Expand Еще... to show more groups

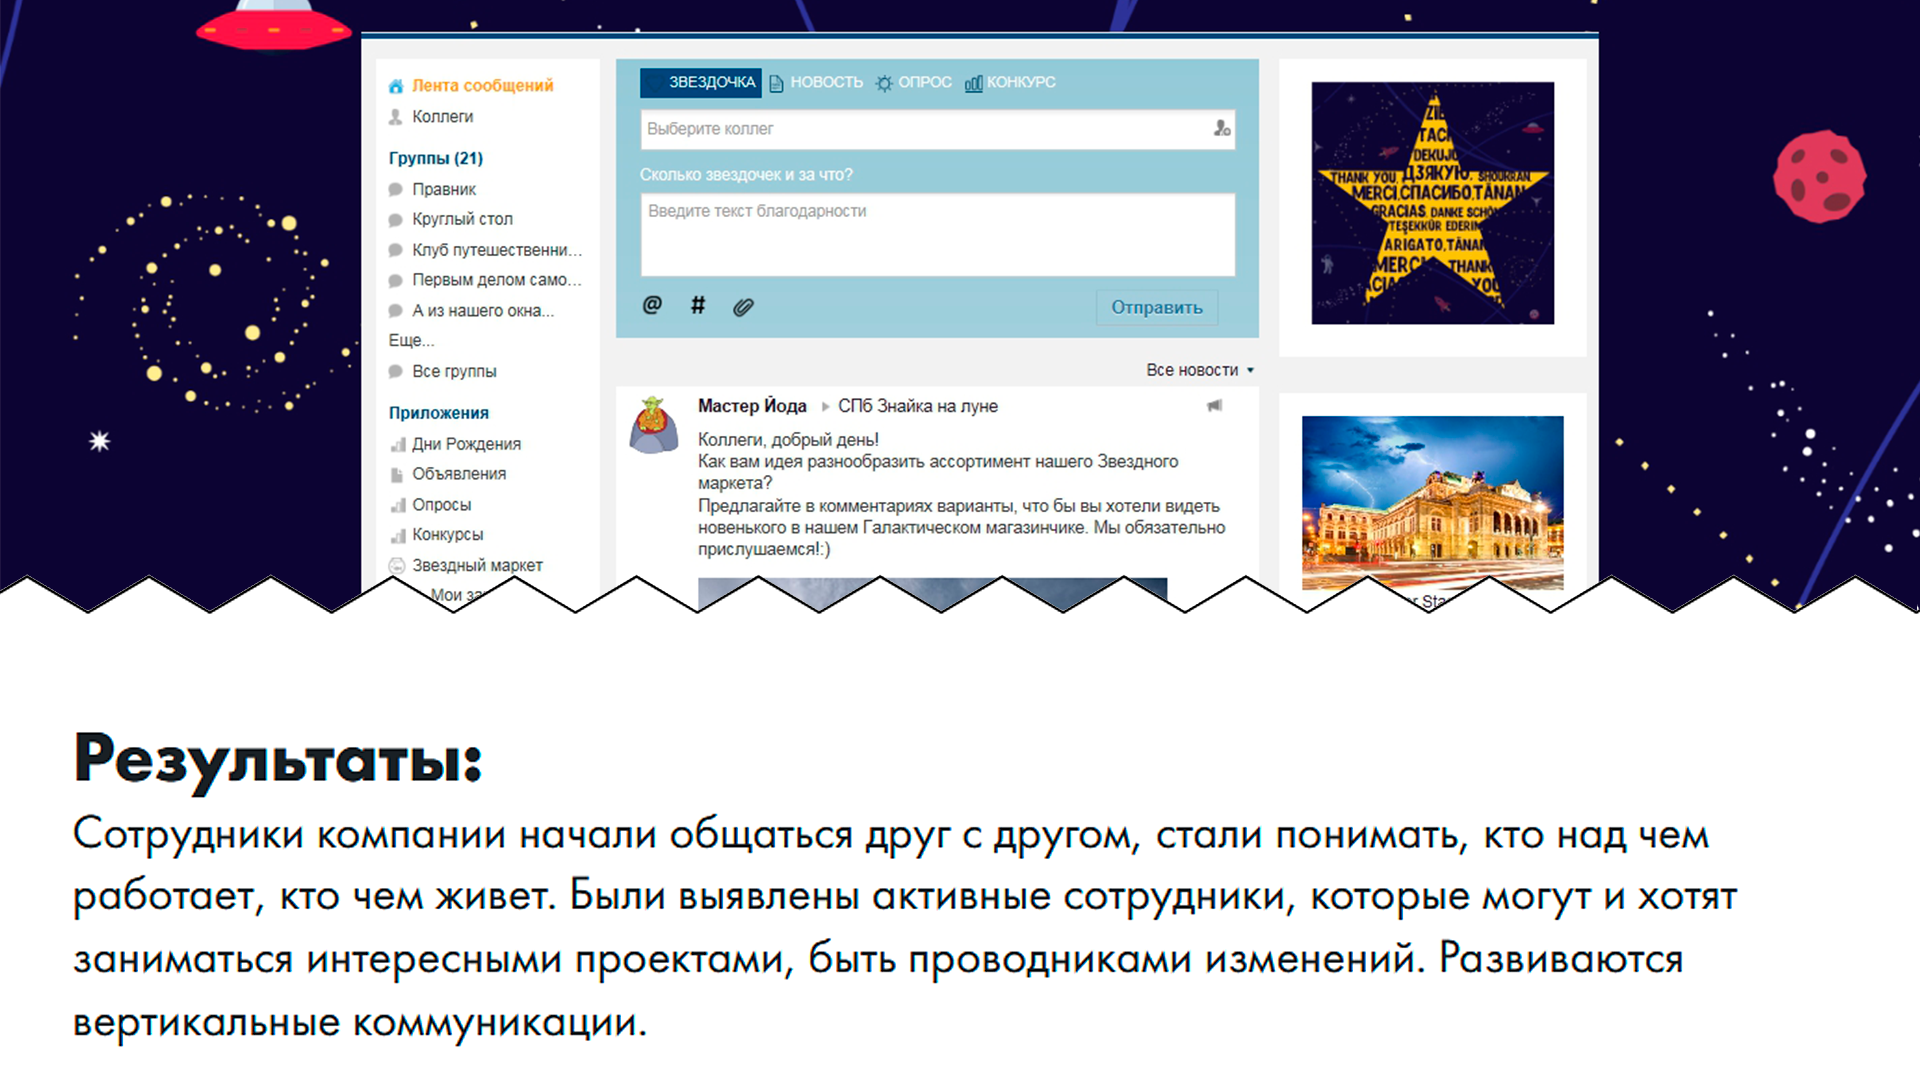[x=411, y=341]
